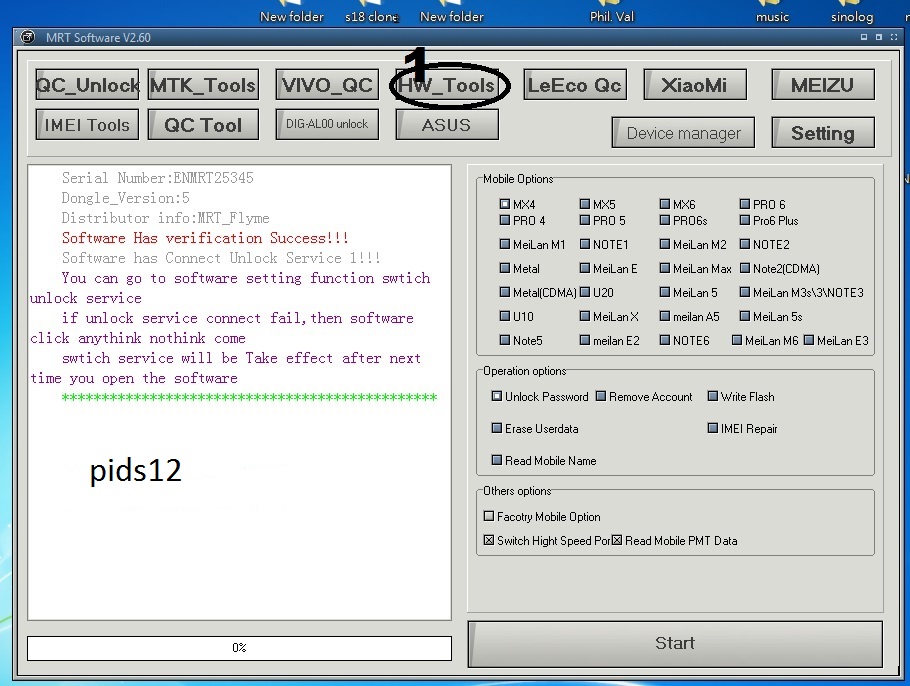The image size is (910, 686).
Task: Click 'Dongle_Version:5' log line
Action: [x=125, y=198]
